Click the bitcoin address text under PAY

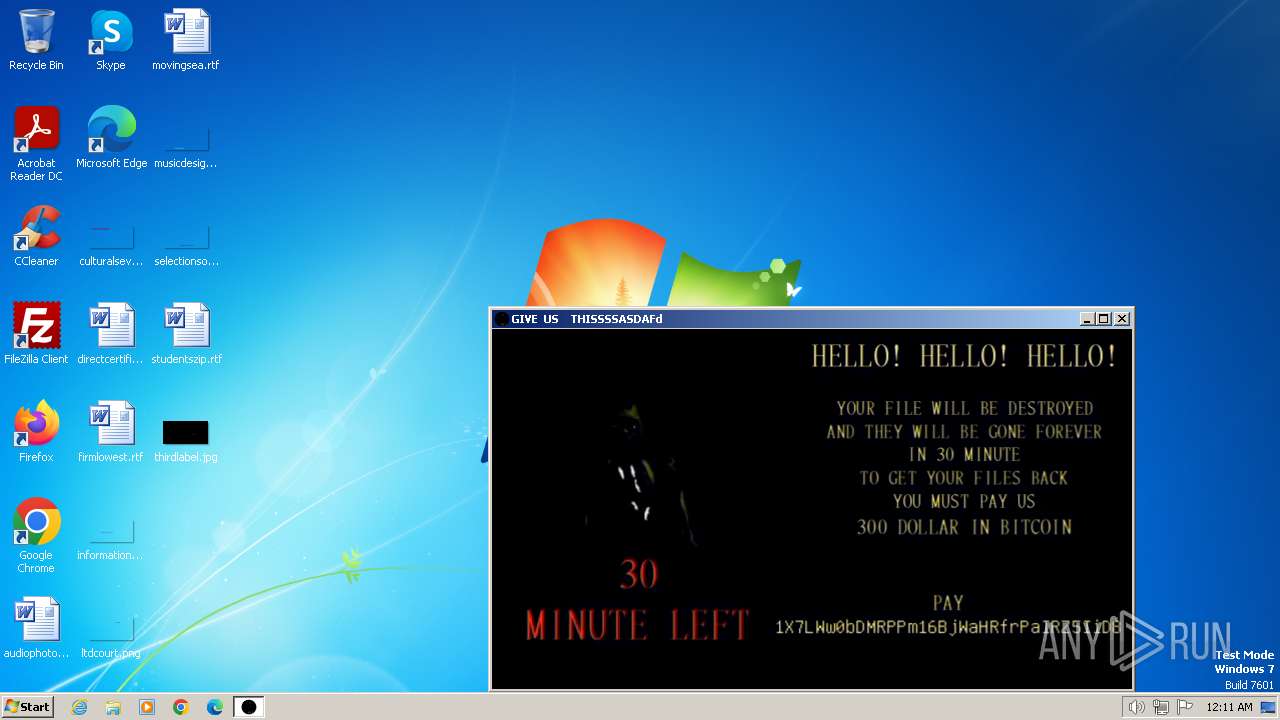(x=948, y=628)
